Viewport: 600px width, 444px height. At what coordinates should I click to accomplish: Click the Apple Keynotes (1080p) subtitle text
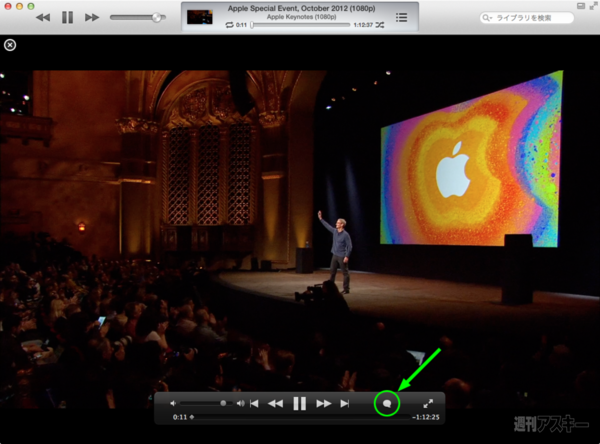302,17
